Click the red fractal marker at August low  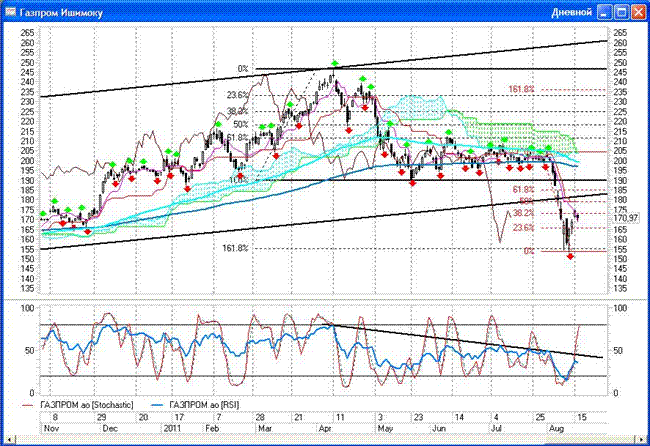click(x=571, y=257)
